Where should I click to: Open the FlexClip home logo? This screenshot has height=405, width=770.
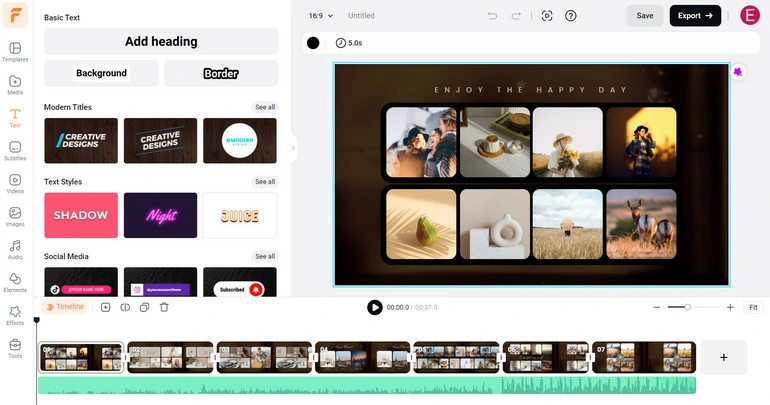tap(15, 15)
